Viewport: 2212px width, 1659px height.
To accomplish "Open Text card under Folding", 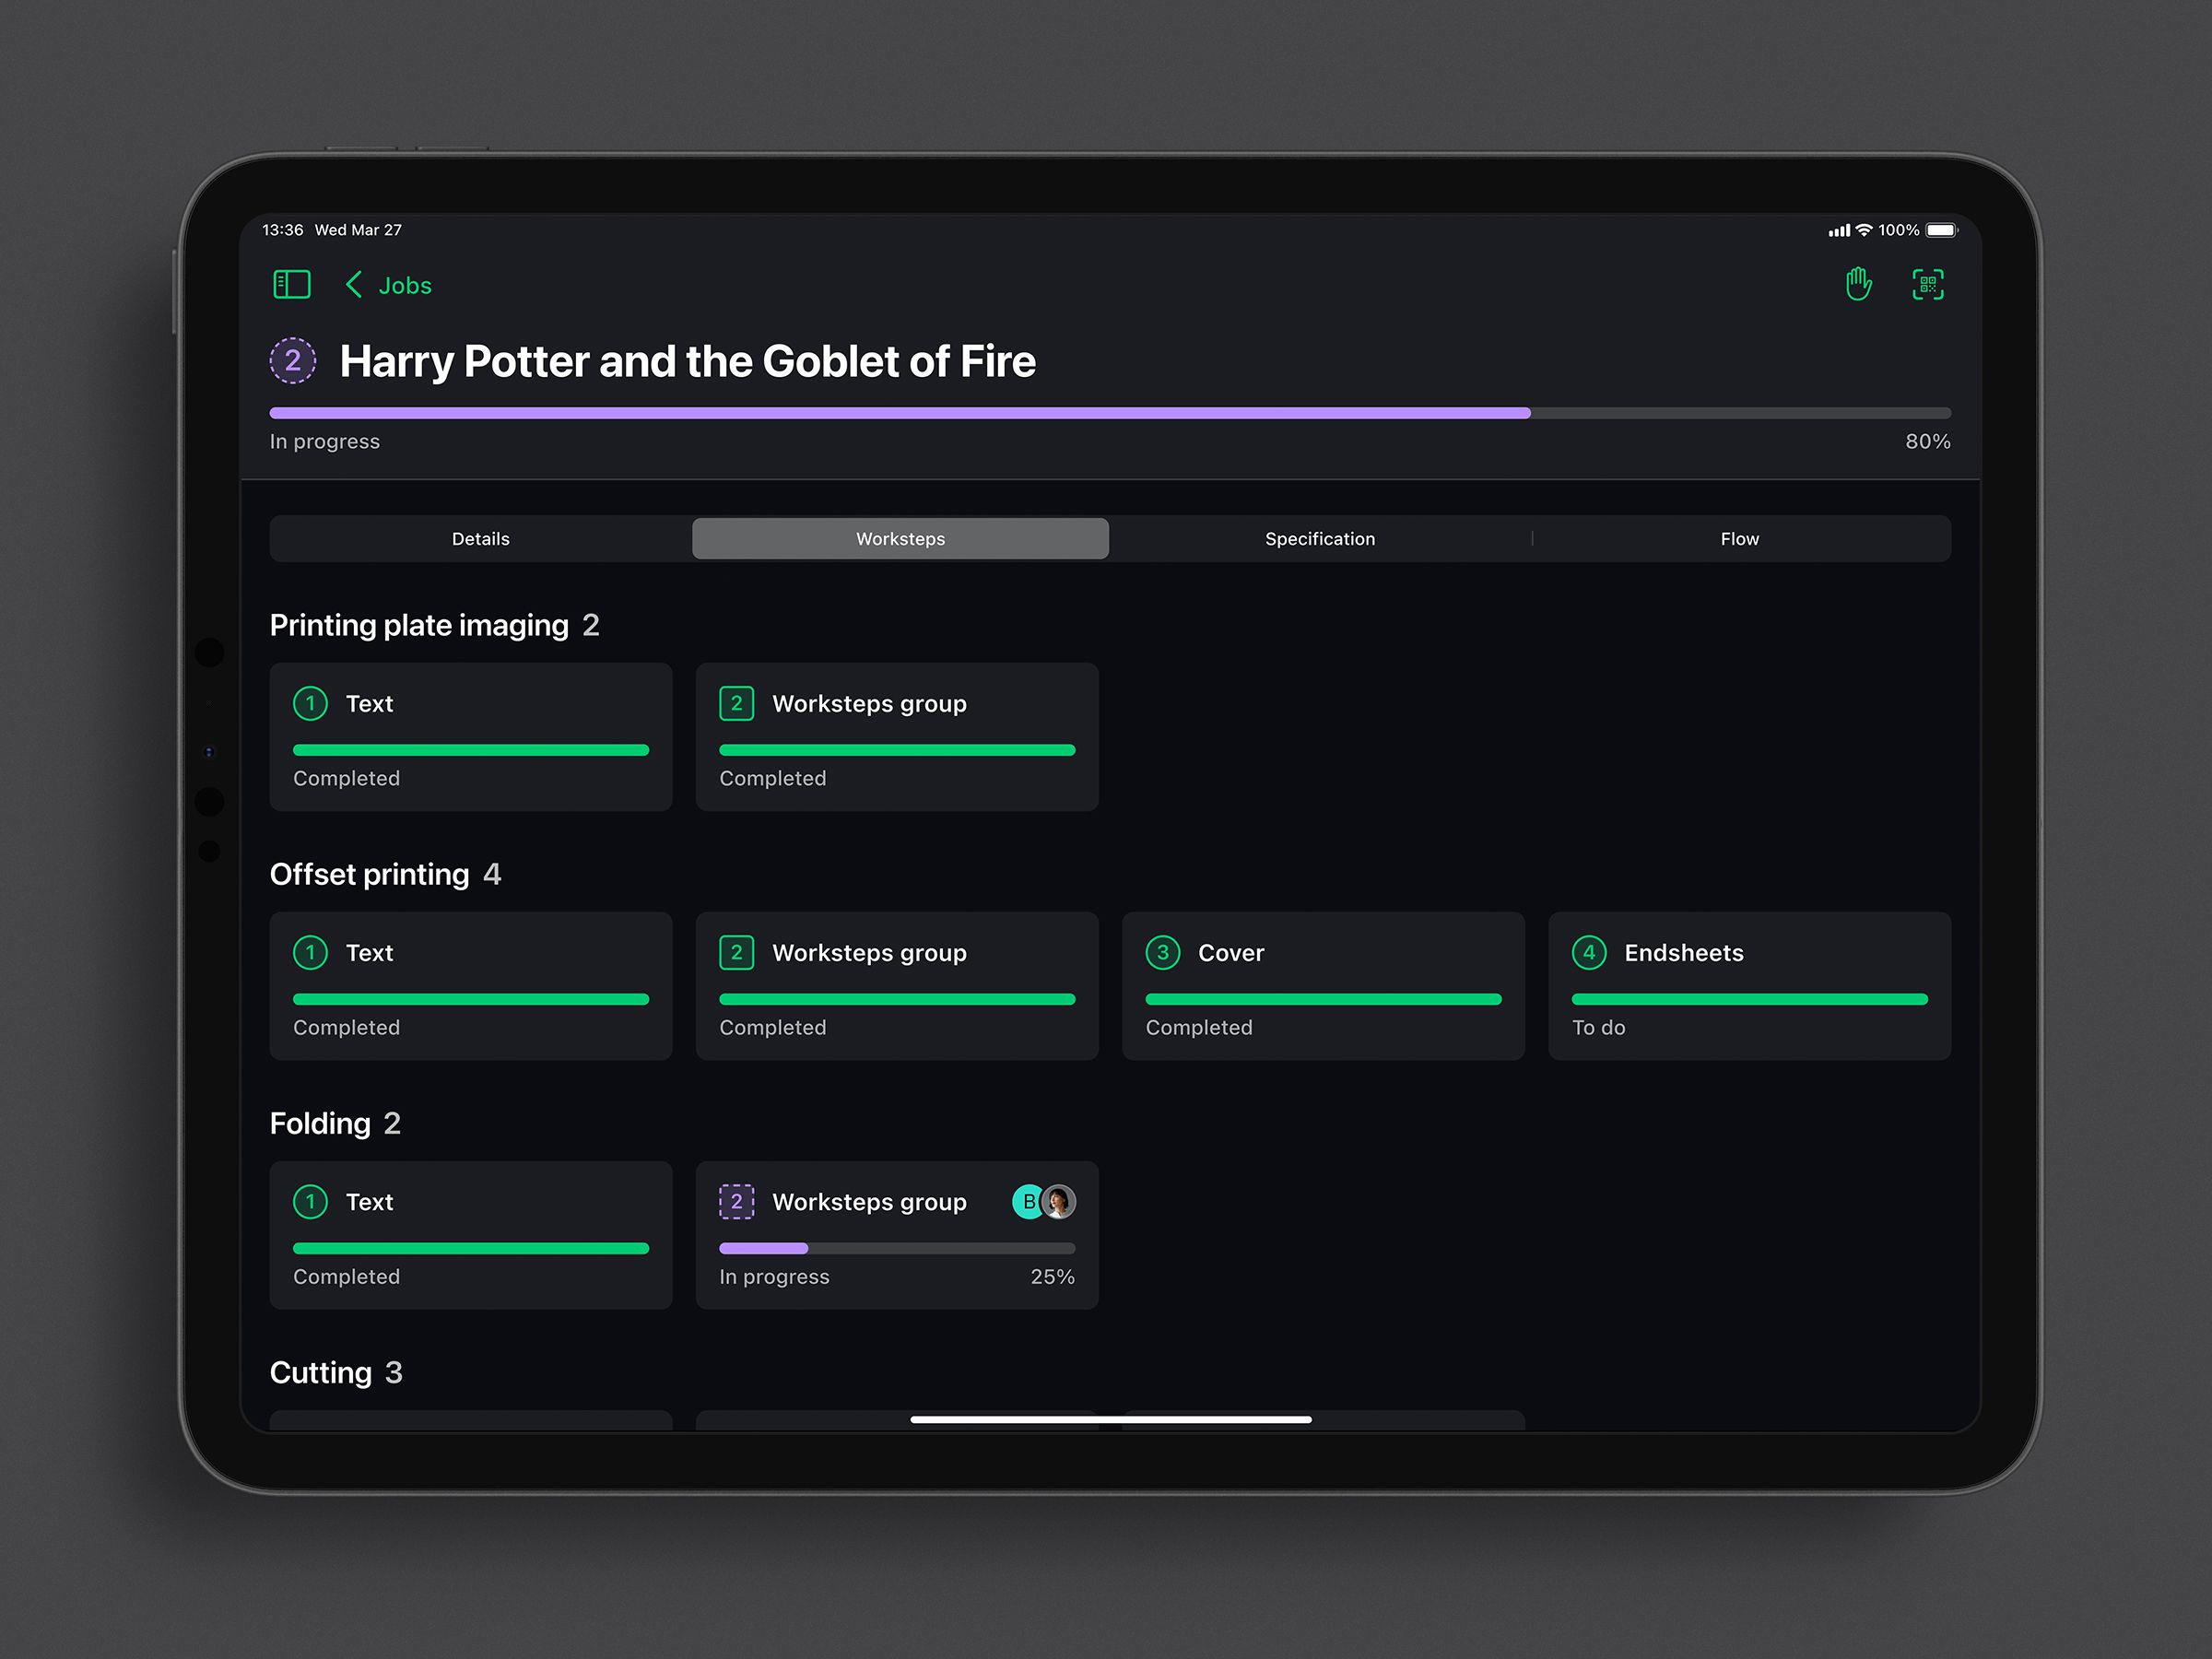I will [x=471, y=1235].
